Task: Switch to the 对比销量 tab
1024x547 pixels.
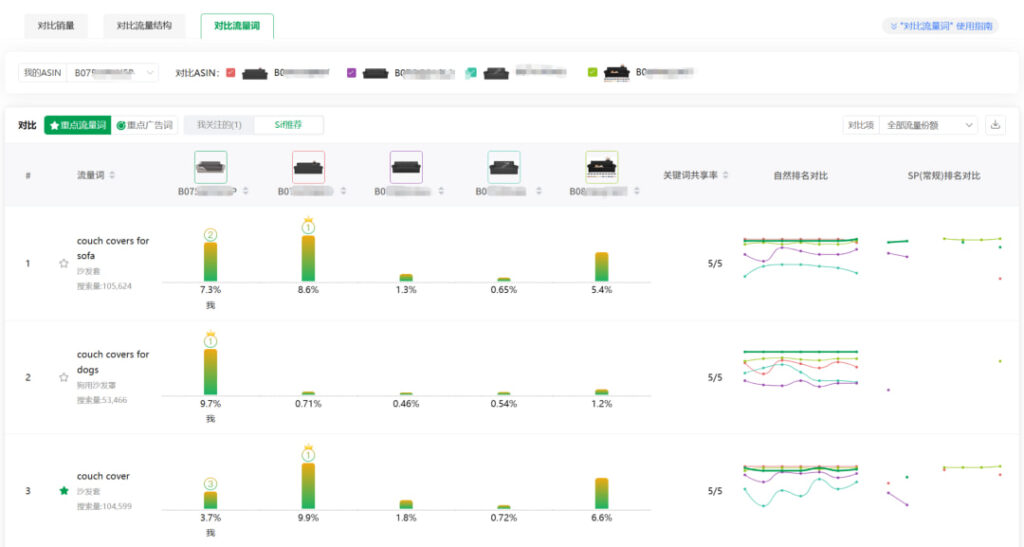Action: [56, 25]
